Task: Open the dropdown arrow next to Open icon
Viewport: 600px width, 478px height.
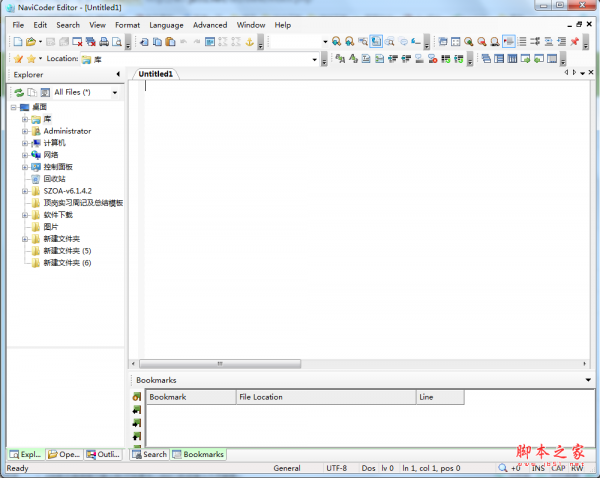Action: pos(40,42)
